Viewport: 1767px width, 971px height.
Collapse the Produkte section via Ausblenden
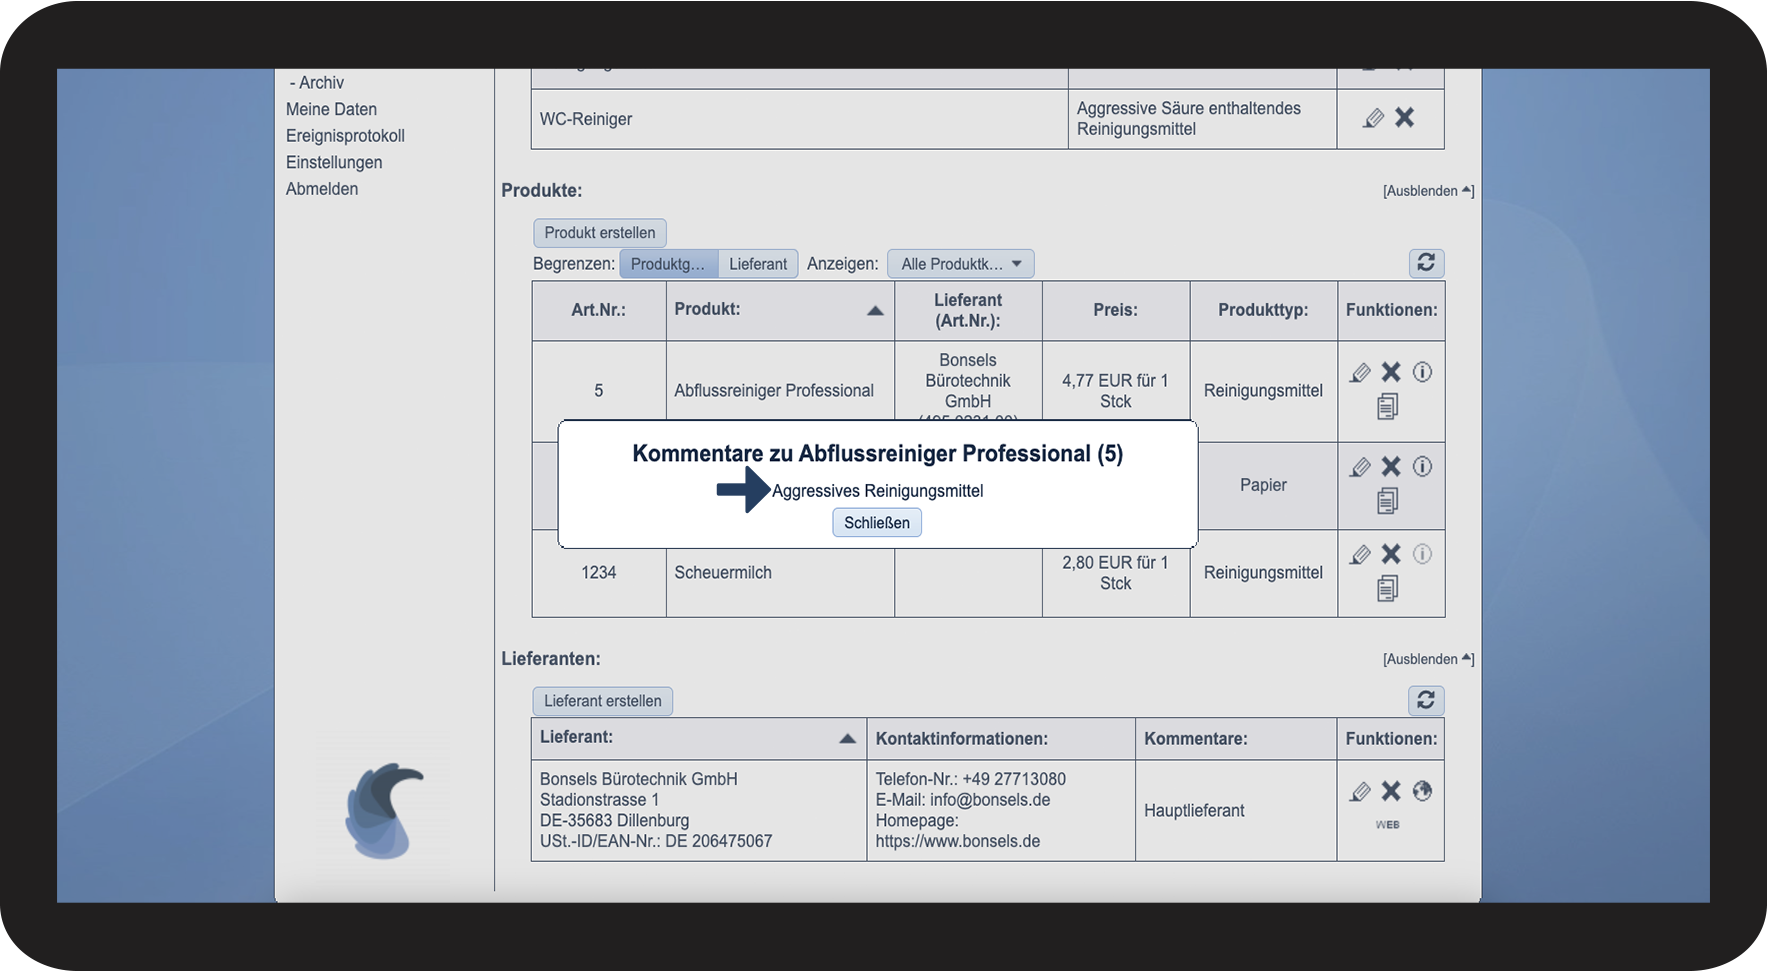pos(1427,191)
